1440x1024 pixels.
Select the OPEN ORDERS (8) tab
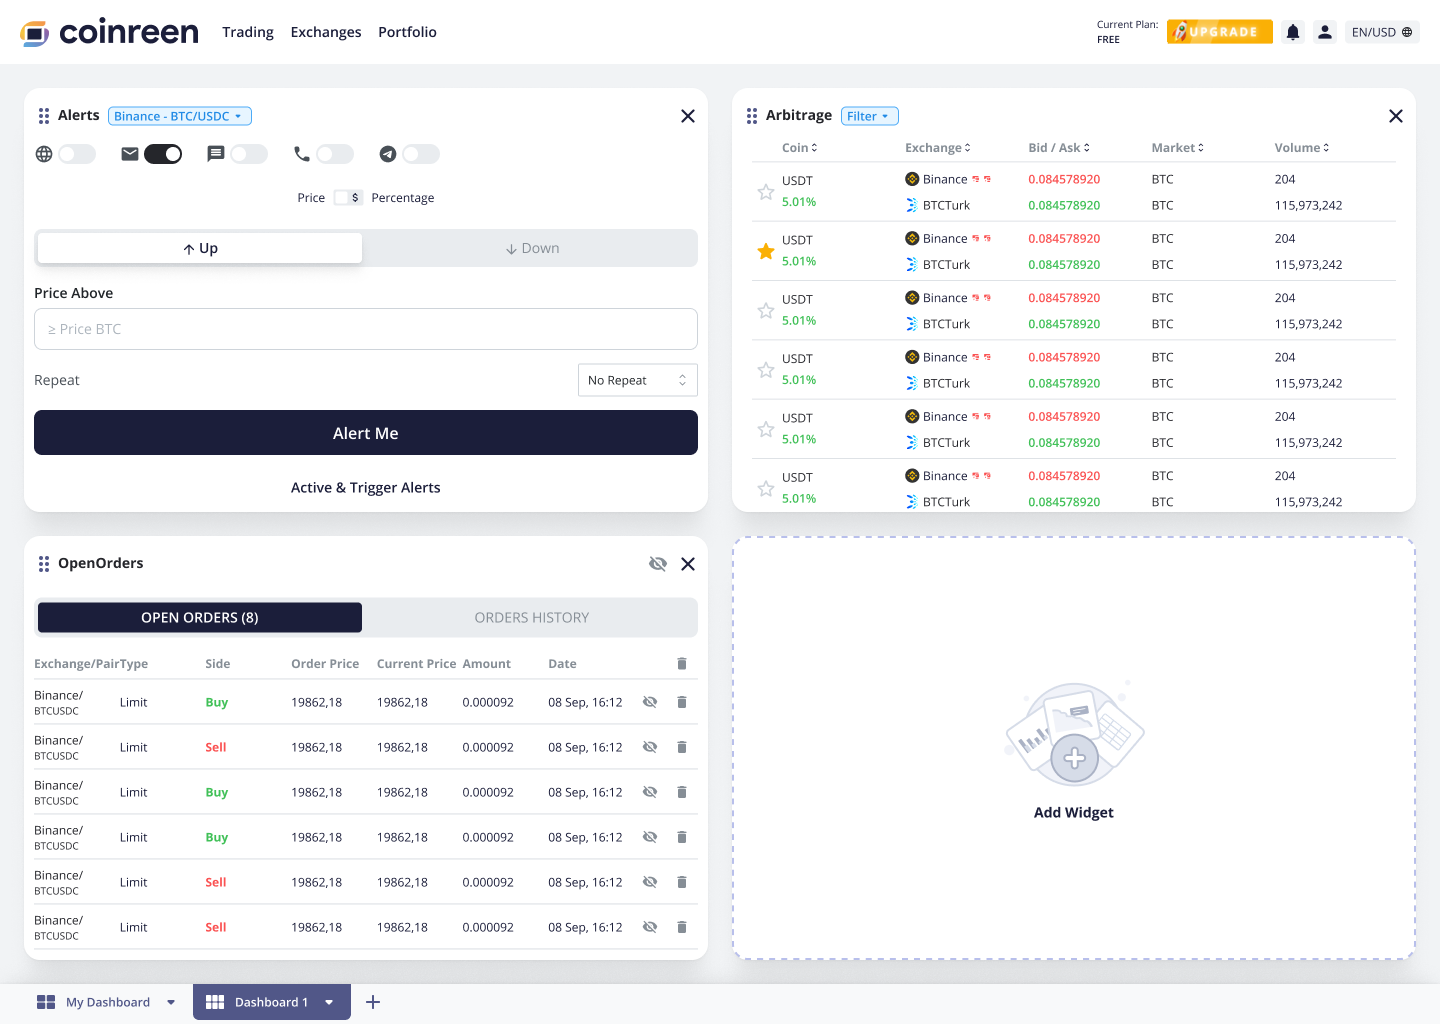click(x=200, y=618)
